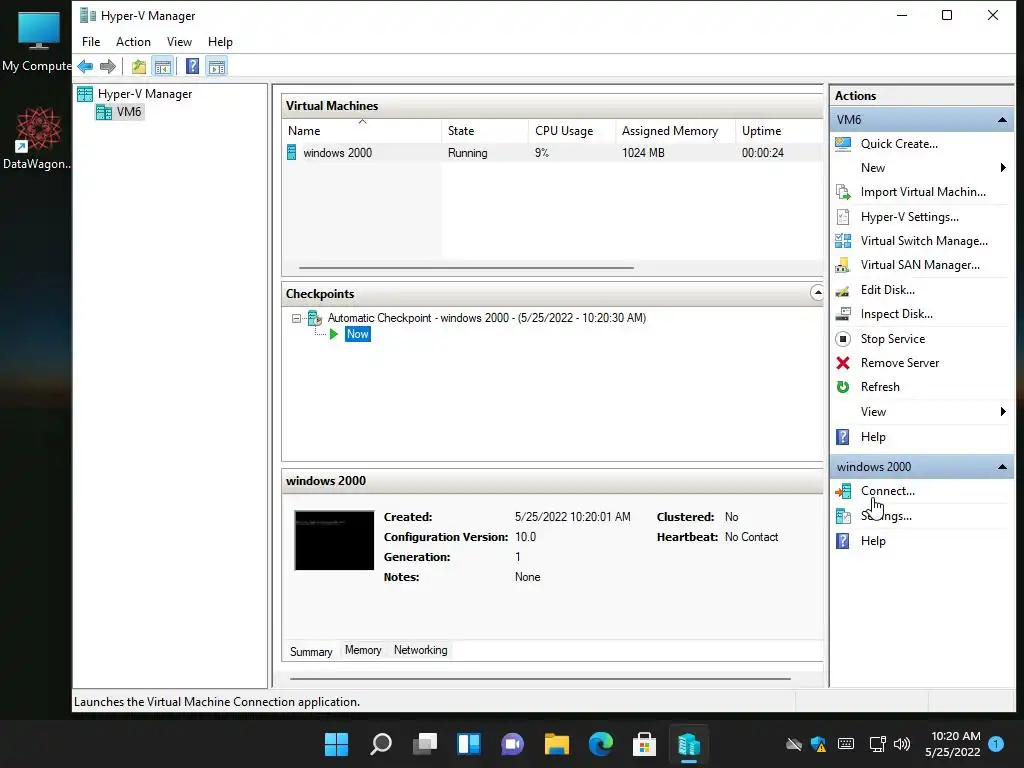The height and width of the screenshot is (768, 1024).
Task: Click the Virtual SAN Manager icon
Action: [843, 265]
